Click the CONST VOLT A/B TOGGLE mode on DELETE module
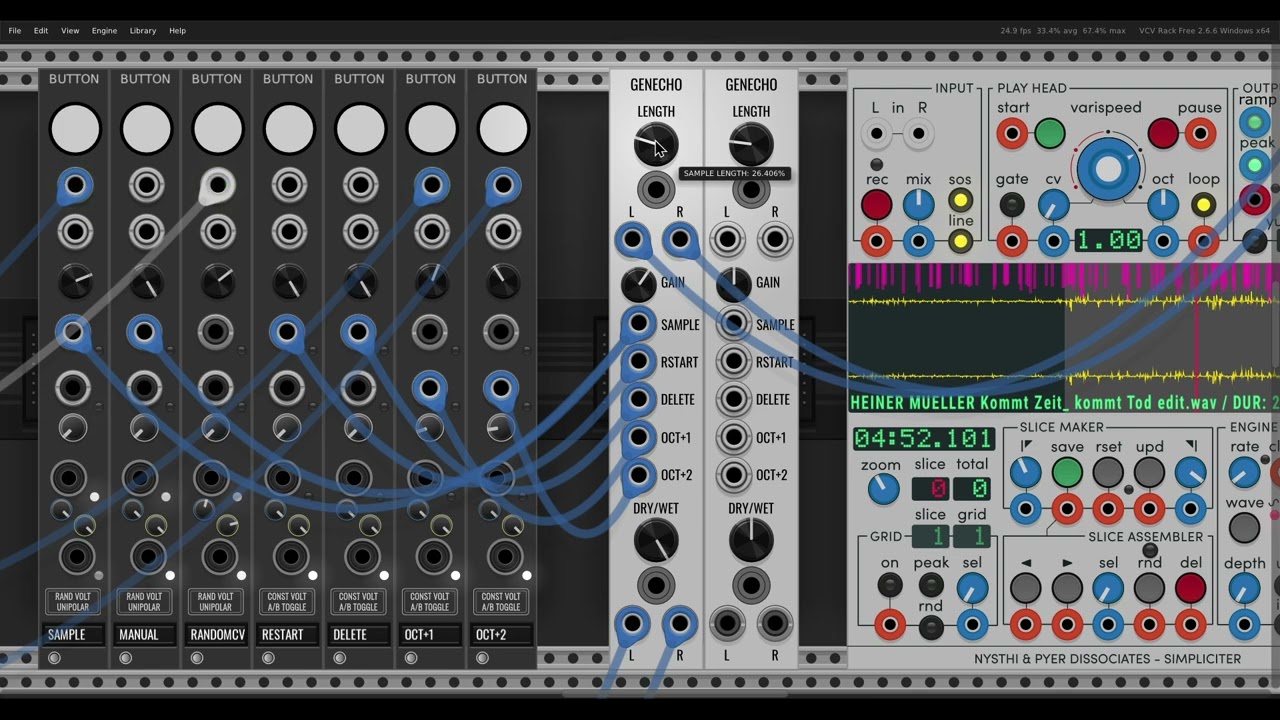The width and height of the screenshot is (1280, 720). 358,602
